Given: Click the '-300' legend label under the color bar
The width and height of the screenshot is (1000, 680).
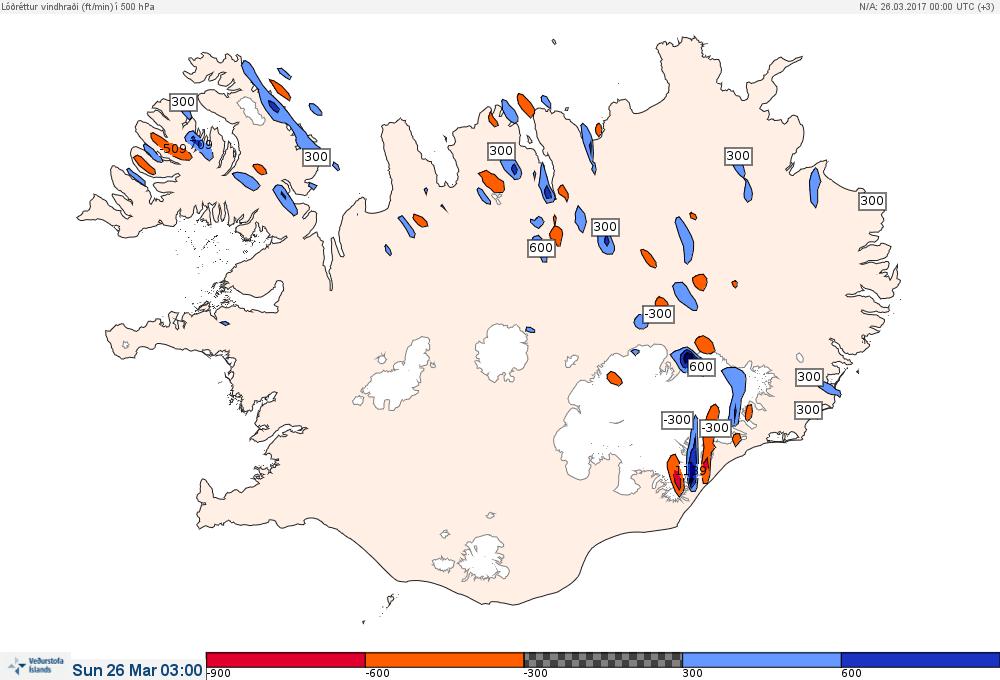Looking at the screenshot, I should coord(536,673).
